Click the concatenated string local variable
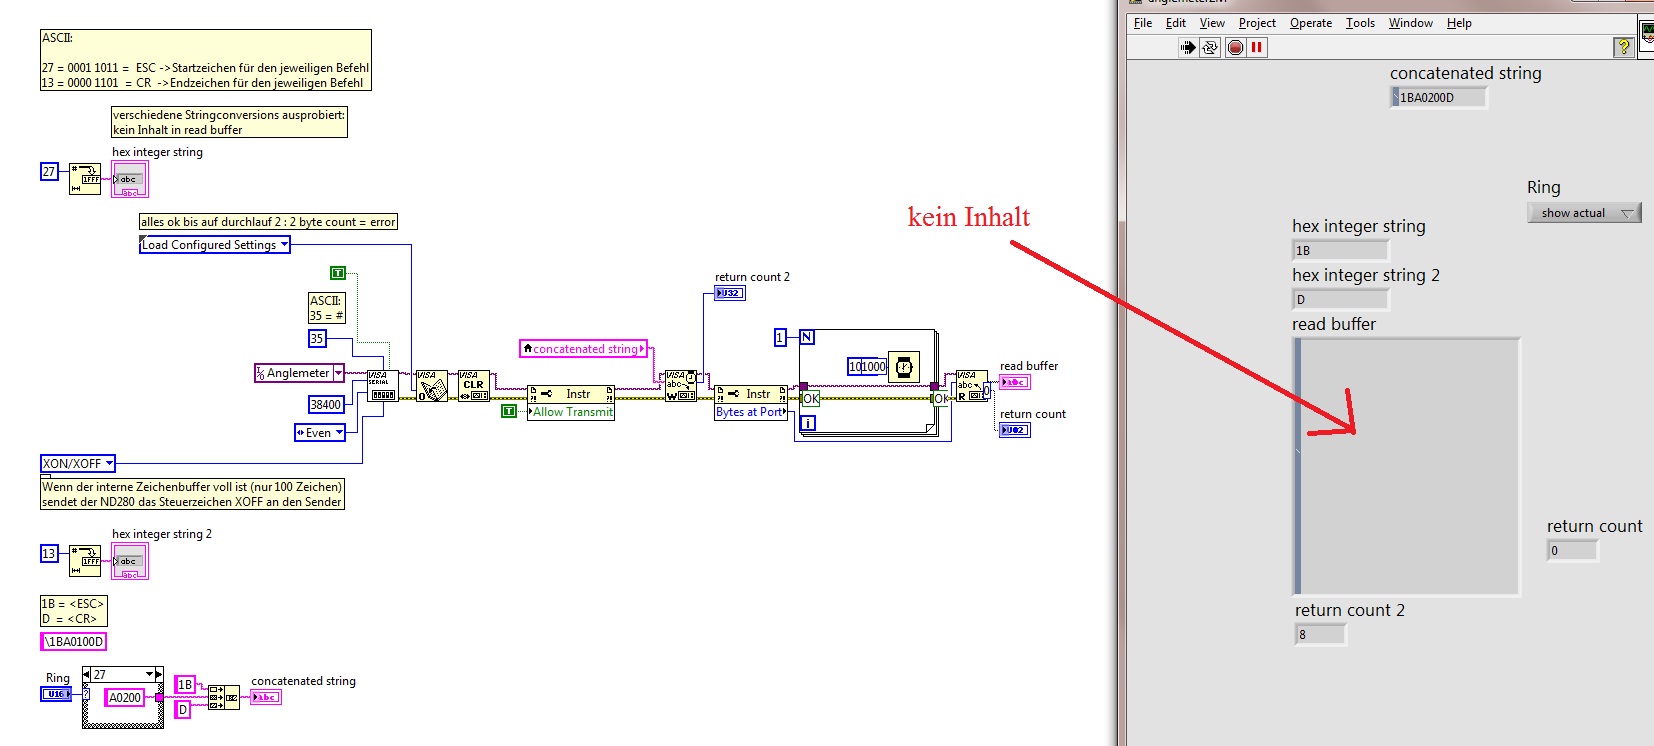This screenshot has width=1654, height=746. 584,349
